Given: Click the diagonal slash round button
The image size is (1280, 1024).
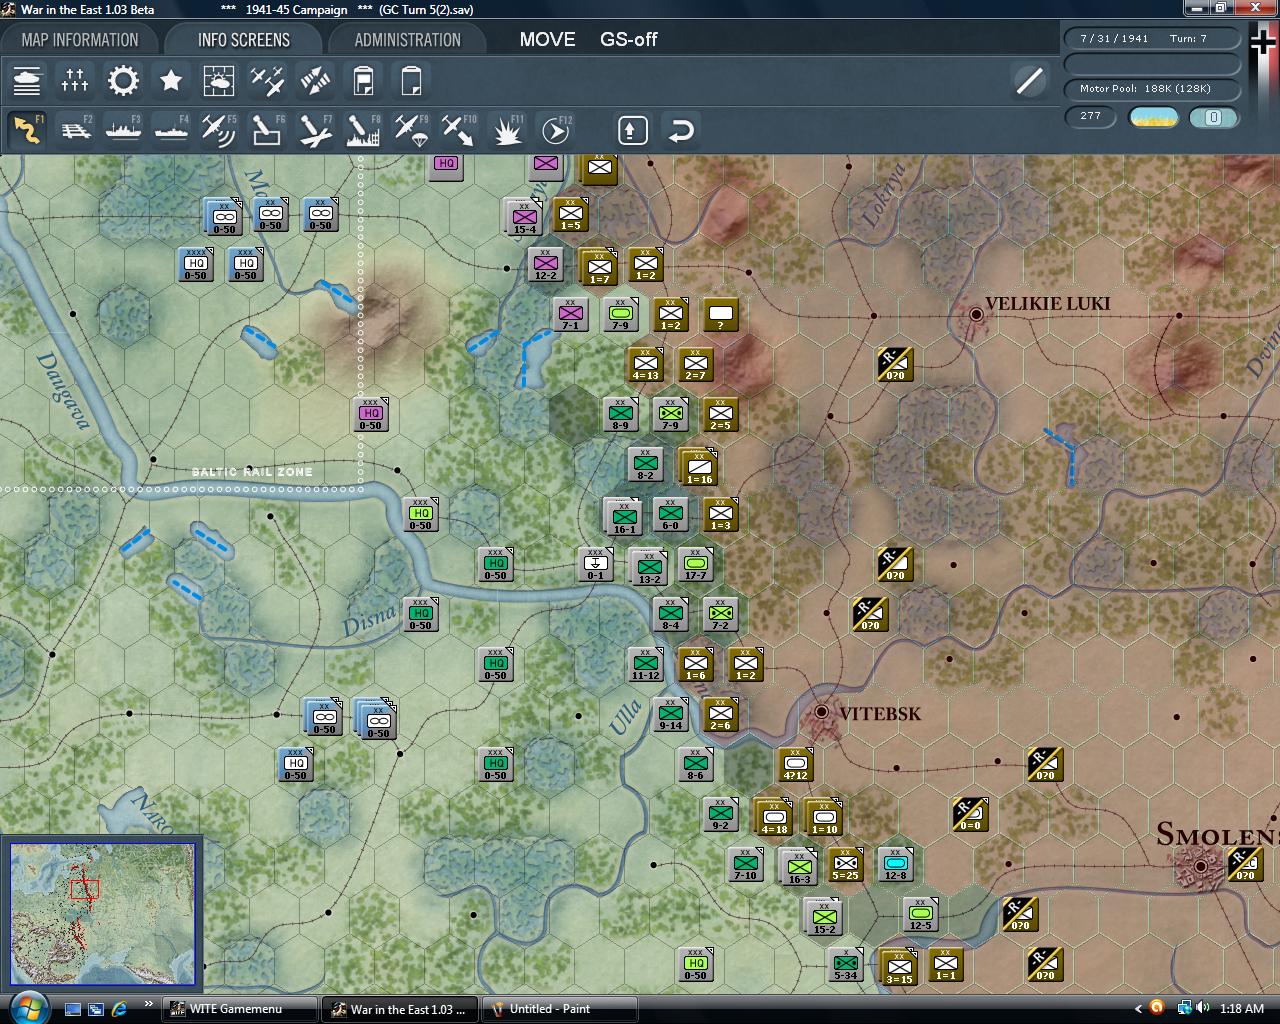Looking at the screenshot, I should 1029,81.
